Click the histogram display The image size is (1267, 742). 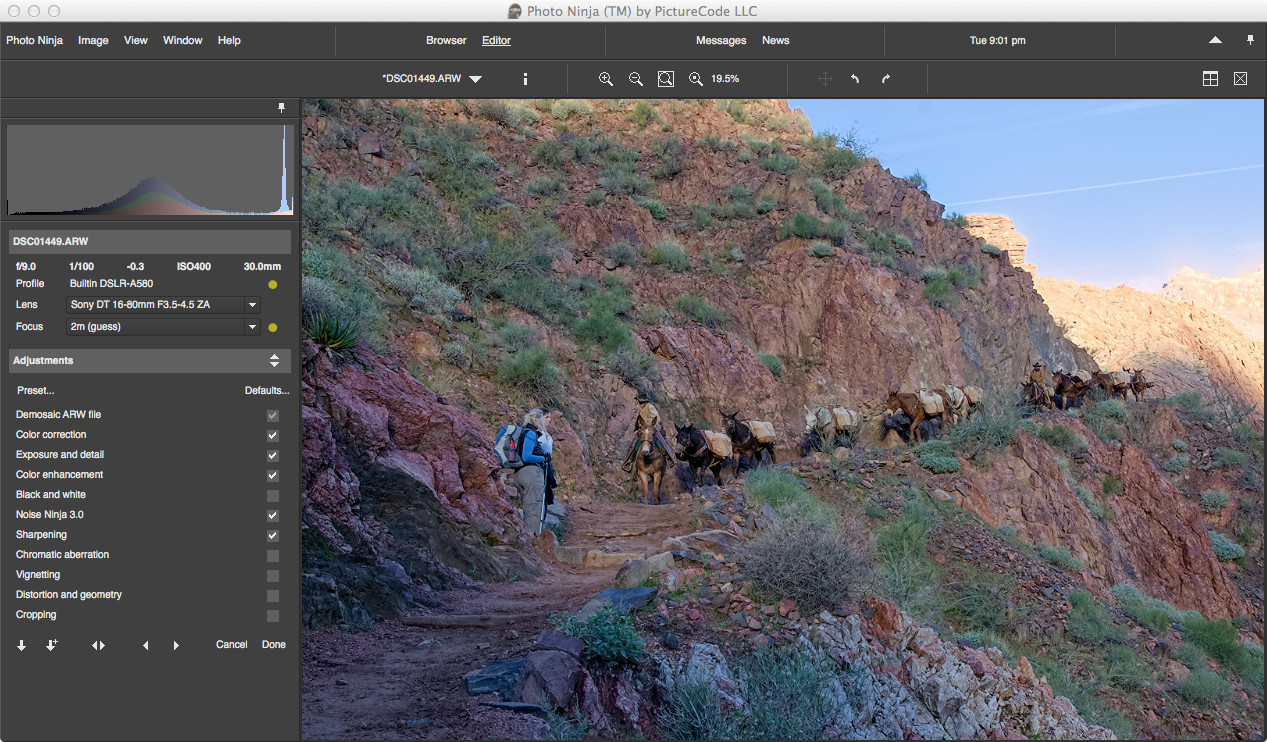coord(150,170)
